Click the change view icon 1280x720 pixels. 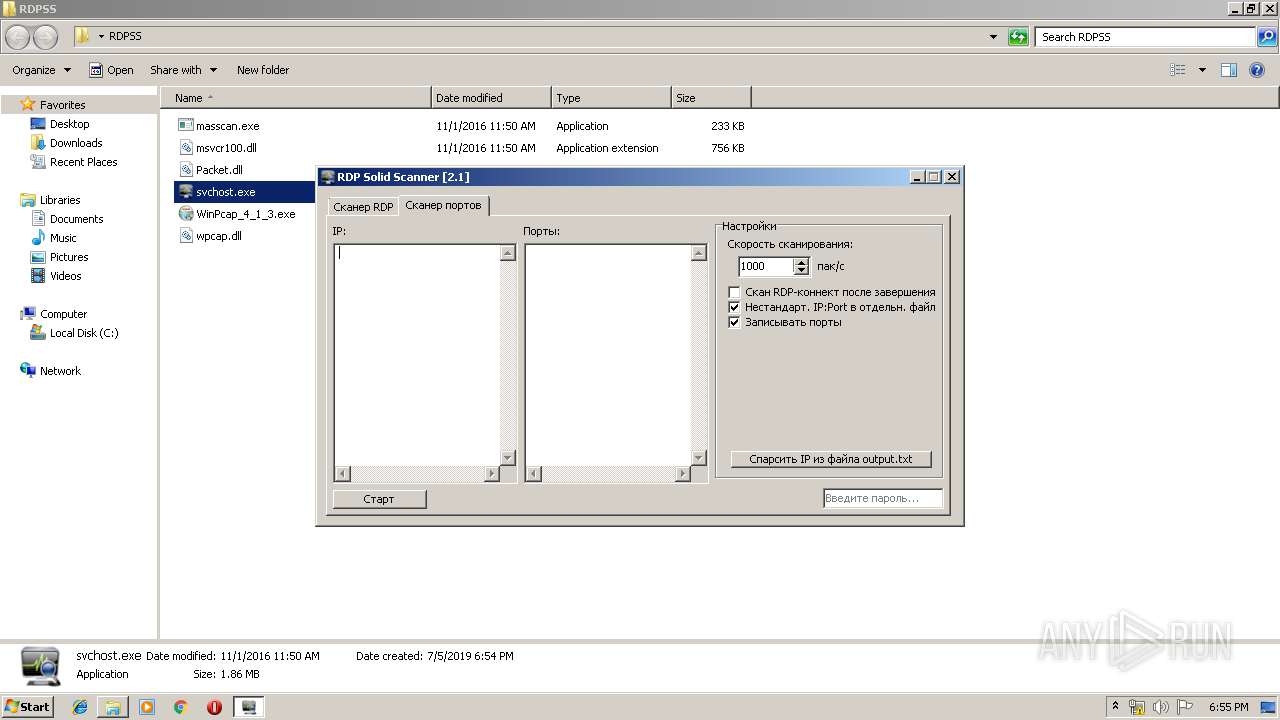point(1178,70)
